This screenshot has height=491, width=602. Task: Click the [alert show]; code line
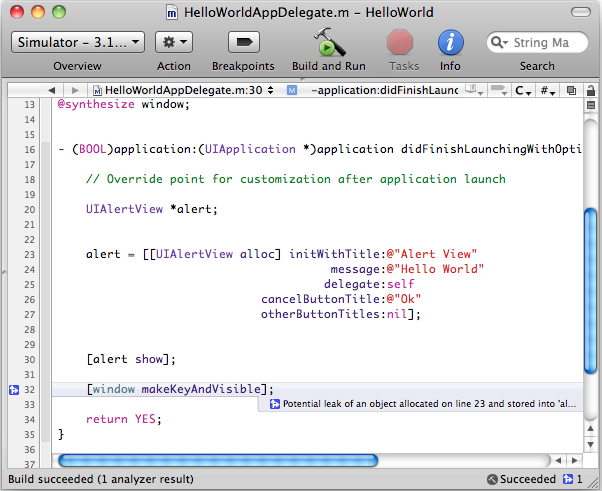pos(131,360)
